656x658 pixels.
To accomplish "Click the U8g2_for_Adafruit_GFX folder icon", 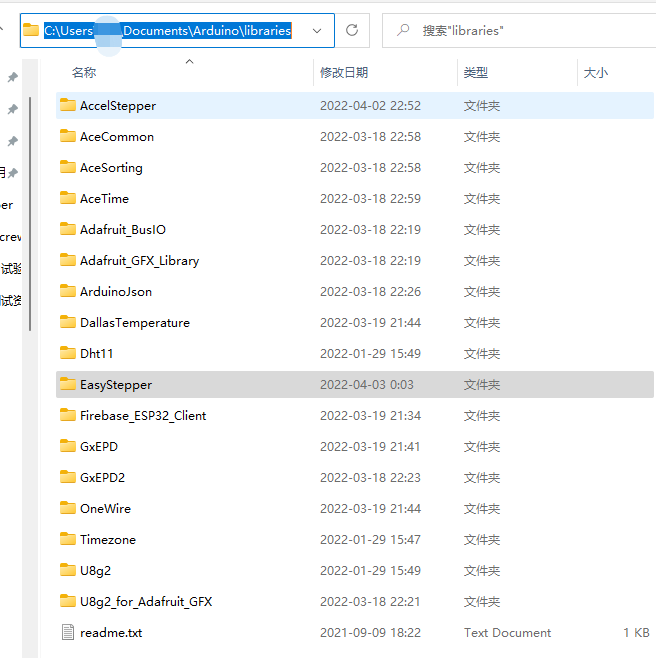I will coord(68,601).
